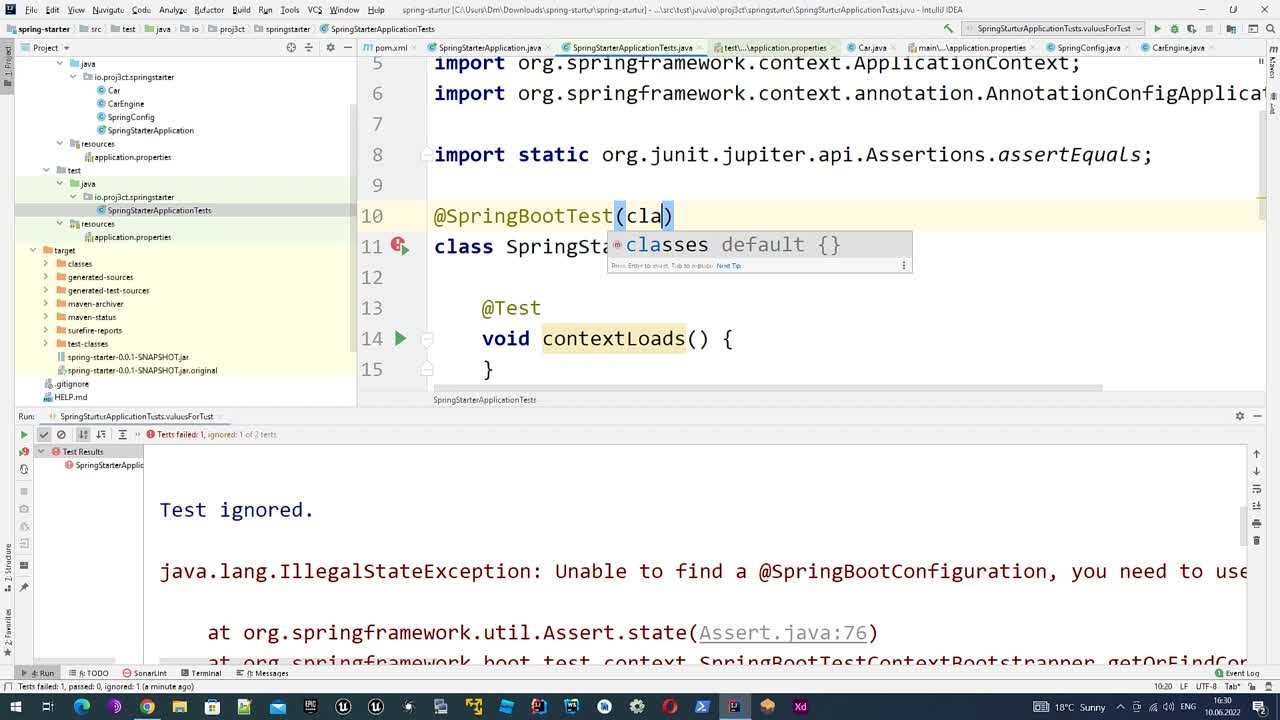Viewport: 1280px width, 720px height.
Task: Open the Refactor menu
Action: pos(209,10)
